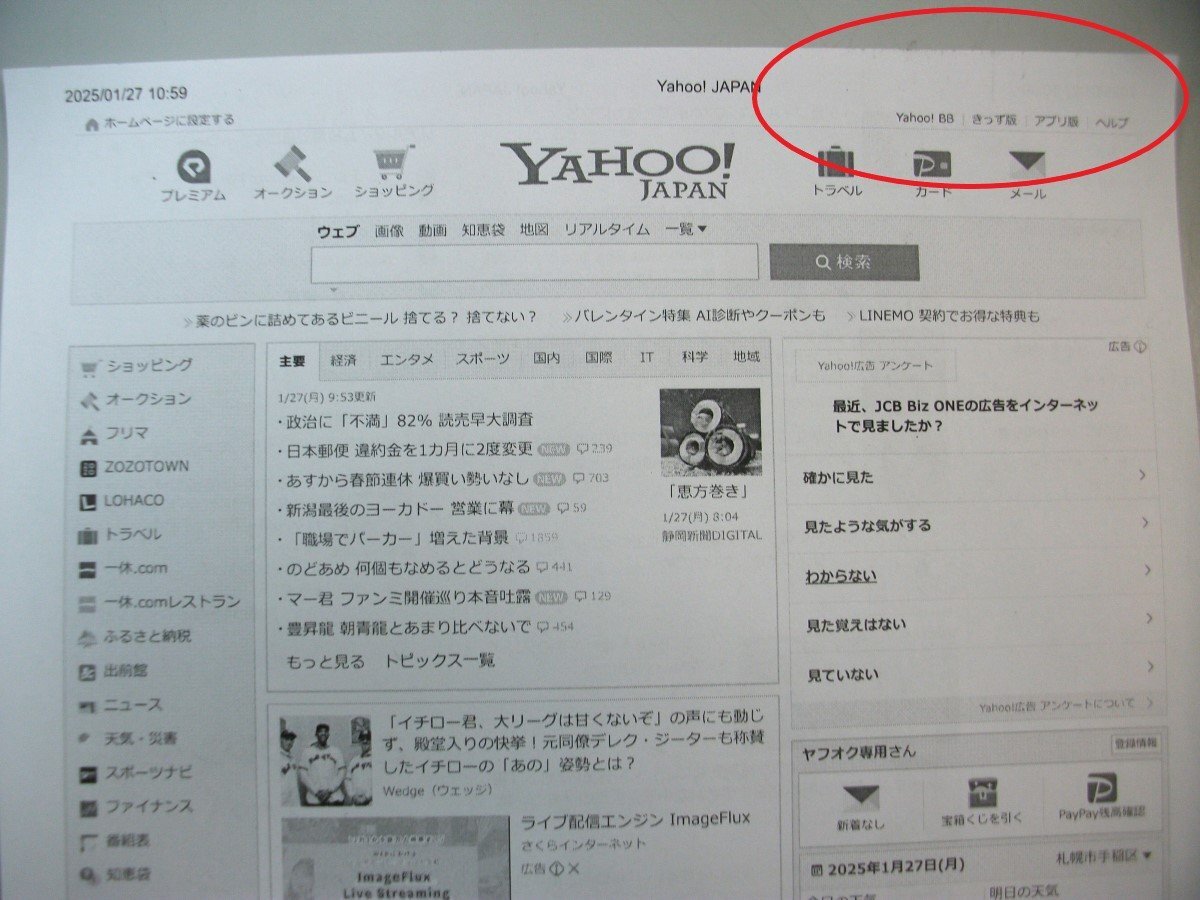
Task: Click the sidebar ZOZOTOWN icon
Action: [x=88, y=468]
